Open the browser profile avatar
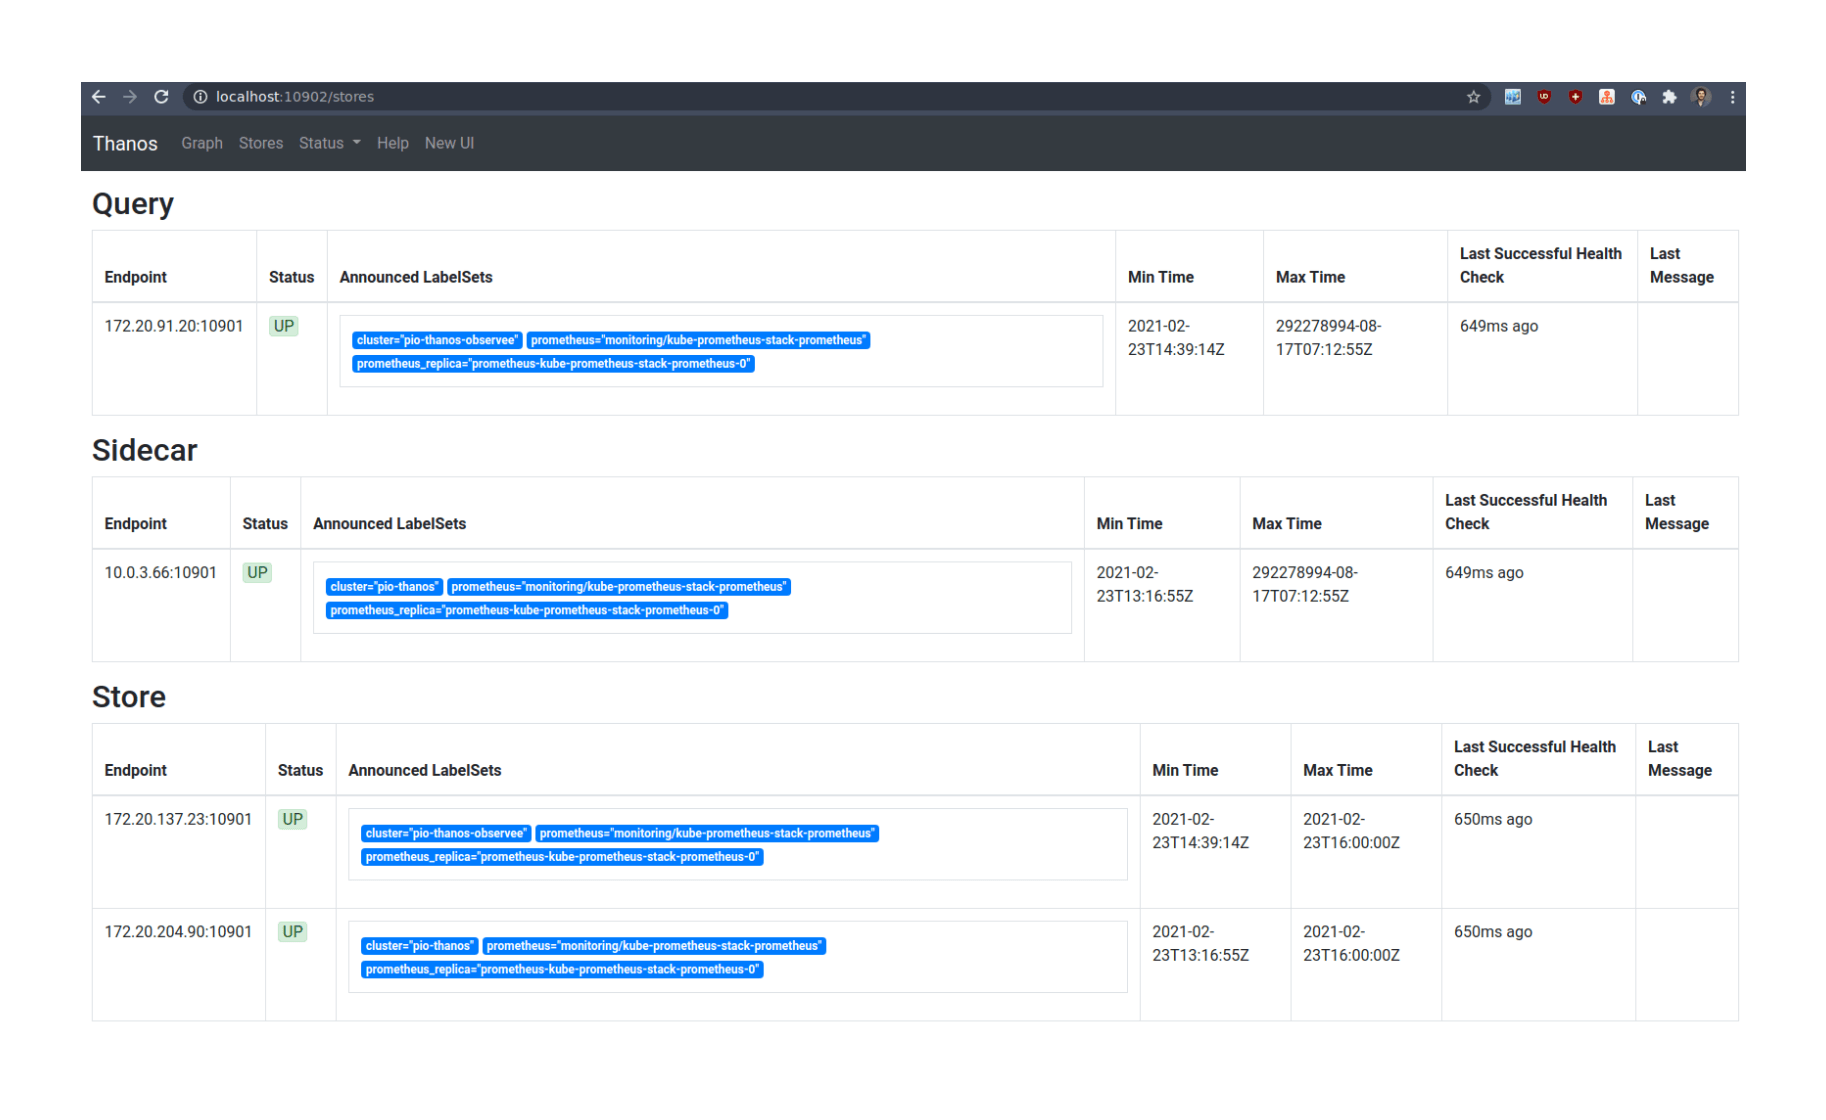Screen dimensions: 1826x1120 1701,97
